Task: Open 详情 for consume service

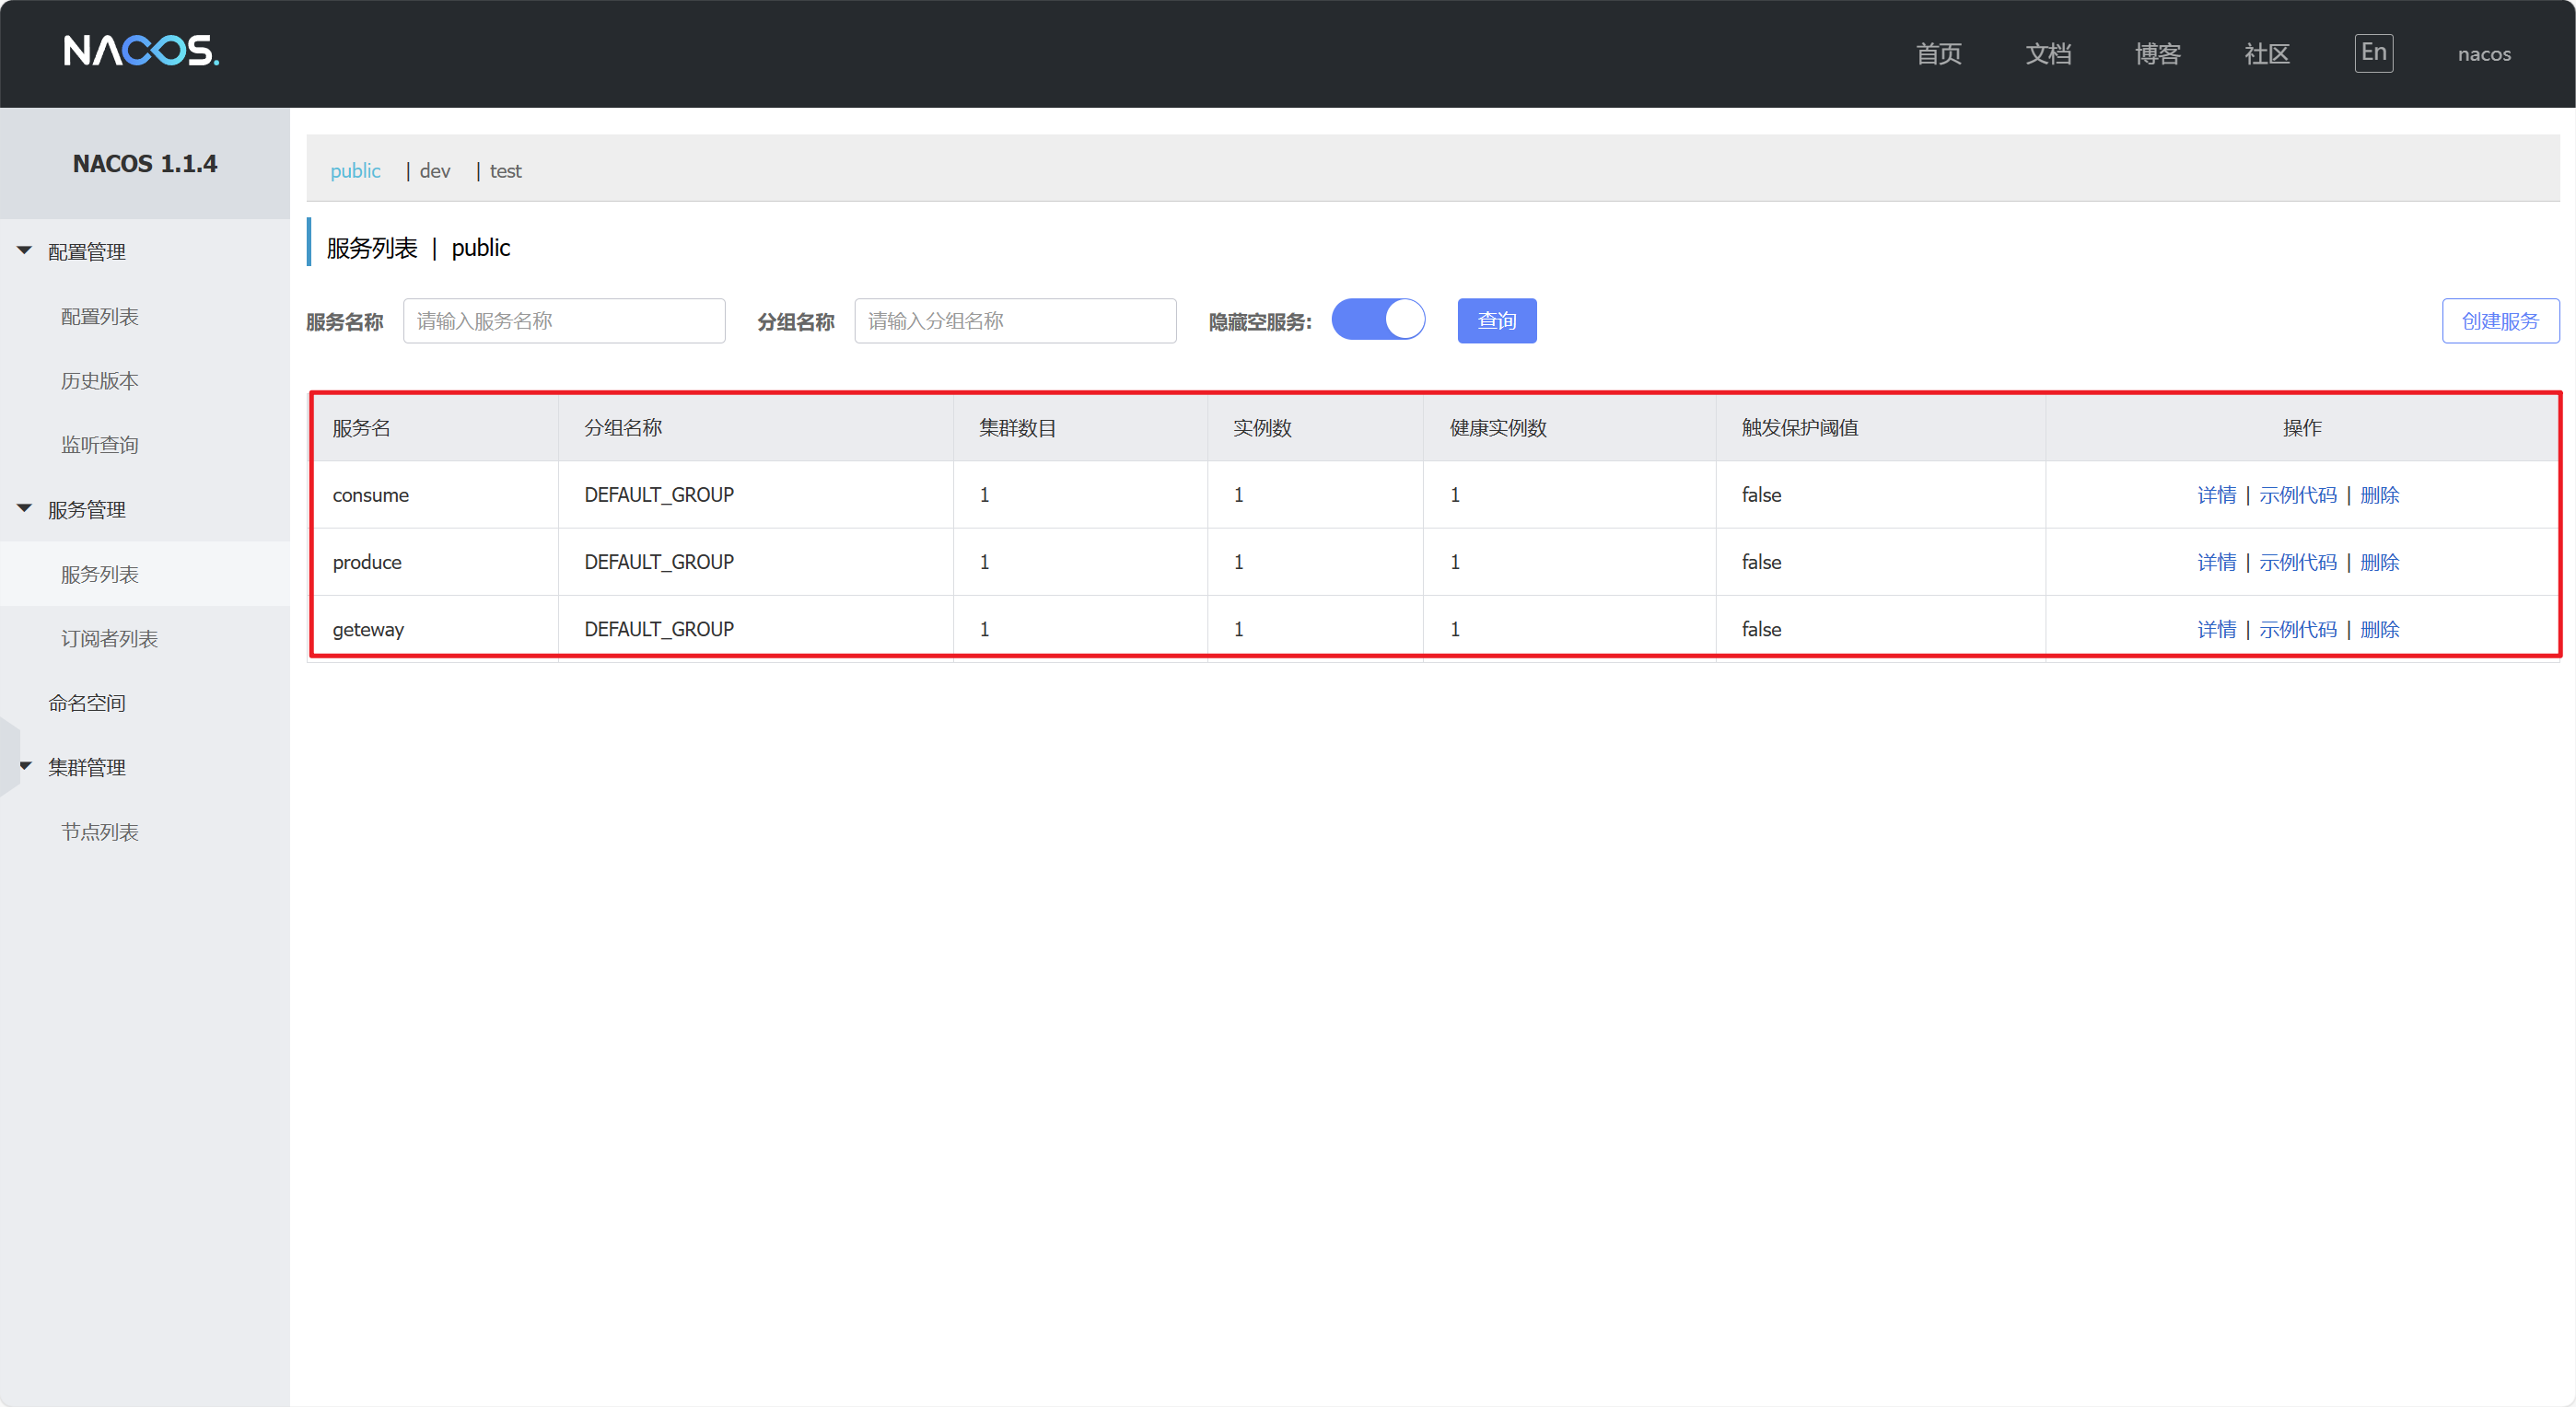Action: pos(2216,495)
